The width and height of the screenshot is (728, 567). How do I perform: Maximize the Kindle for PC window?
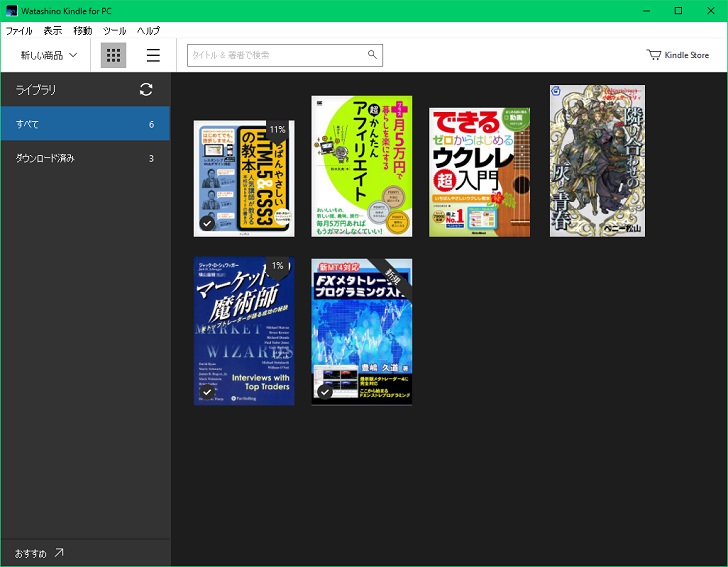point(678,11)
